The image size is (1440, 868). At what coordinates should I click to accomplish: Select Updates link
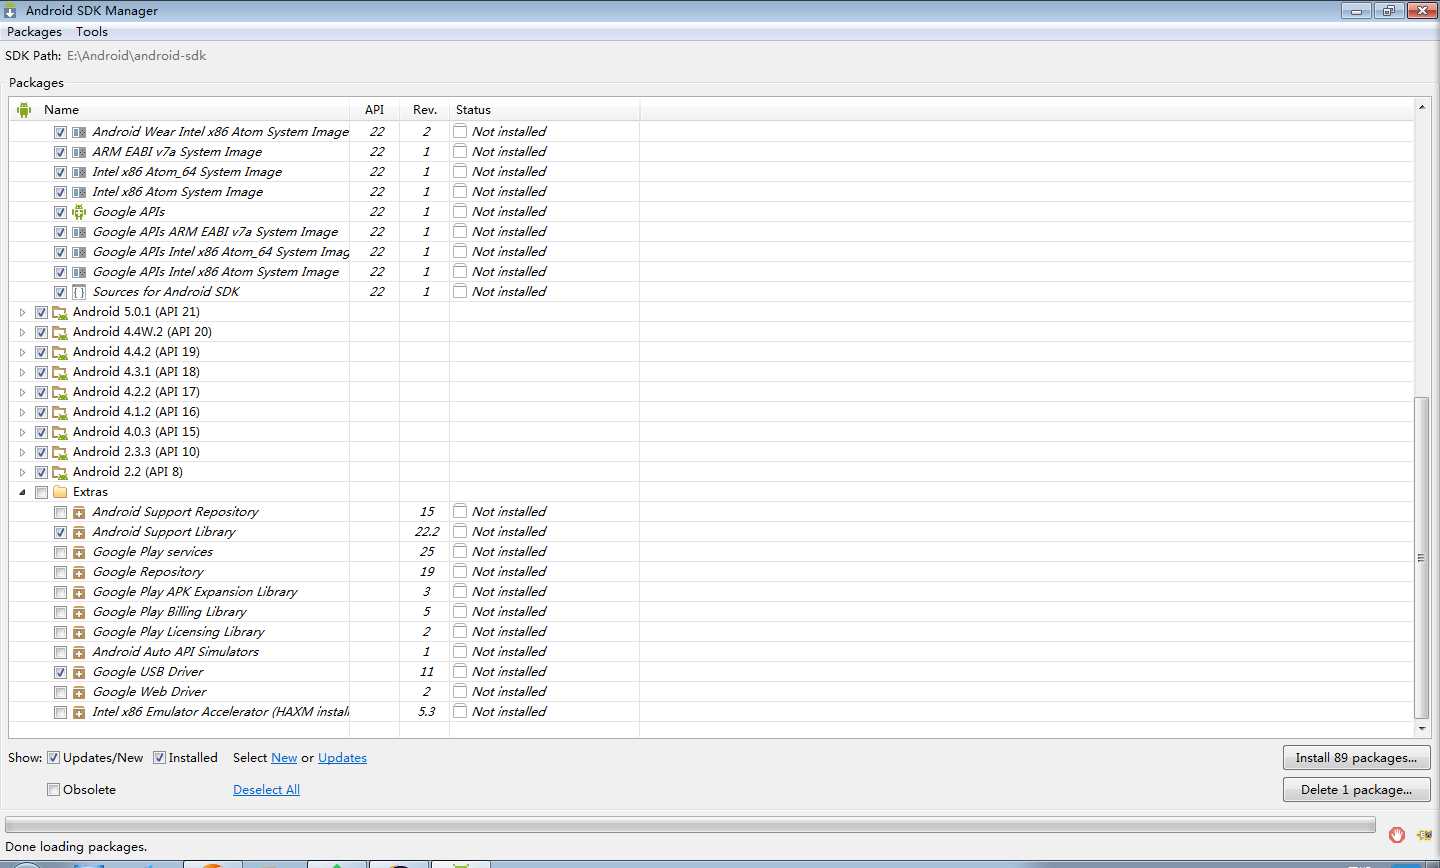pyautogui.click(x=342, y=758)
